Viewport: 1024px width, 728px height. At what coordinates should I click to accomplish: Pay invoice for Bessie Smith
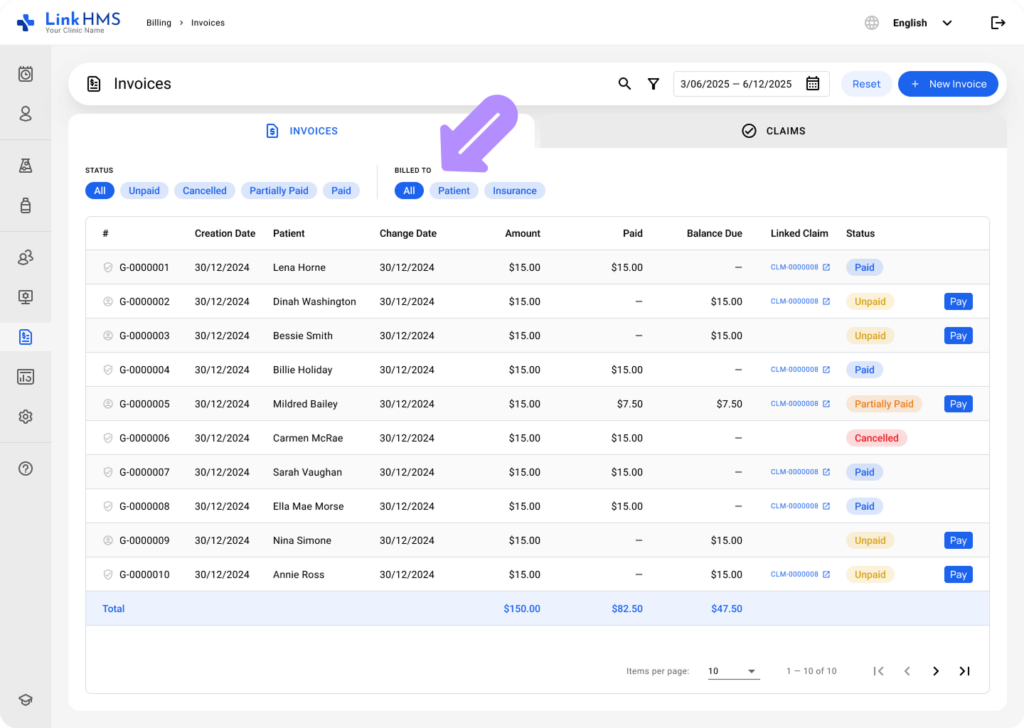958,336
